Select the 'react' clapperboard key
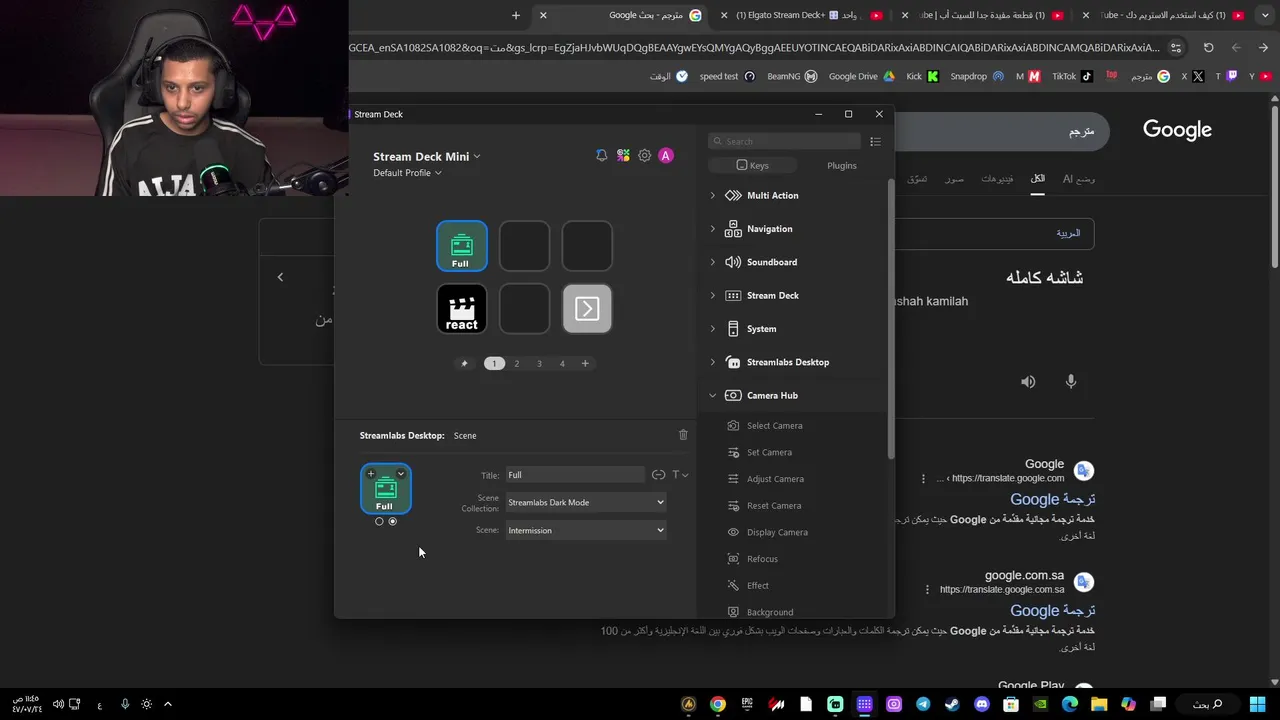The image size is (1280, 720). coord(462,309)
